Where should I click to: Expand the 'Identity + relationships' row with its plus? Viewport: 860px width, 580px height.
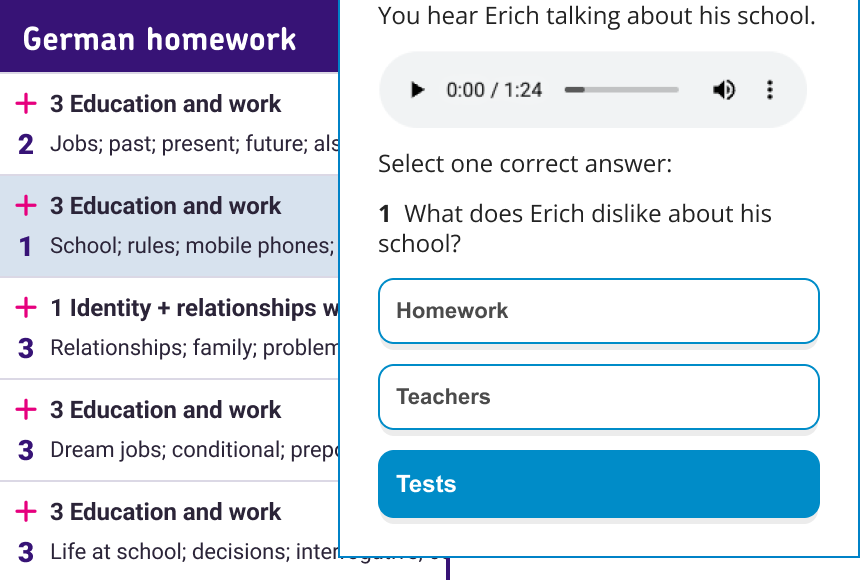point(27,308)
